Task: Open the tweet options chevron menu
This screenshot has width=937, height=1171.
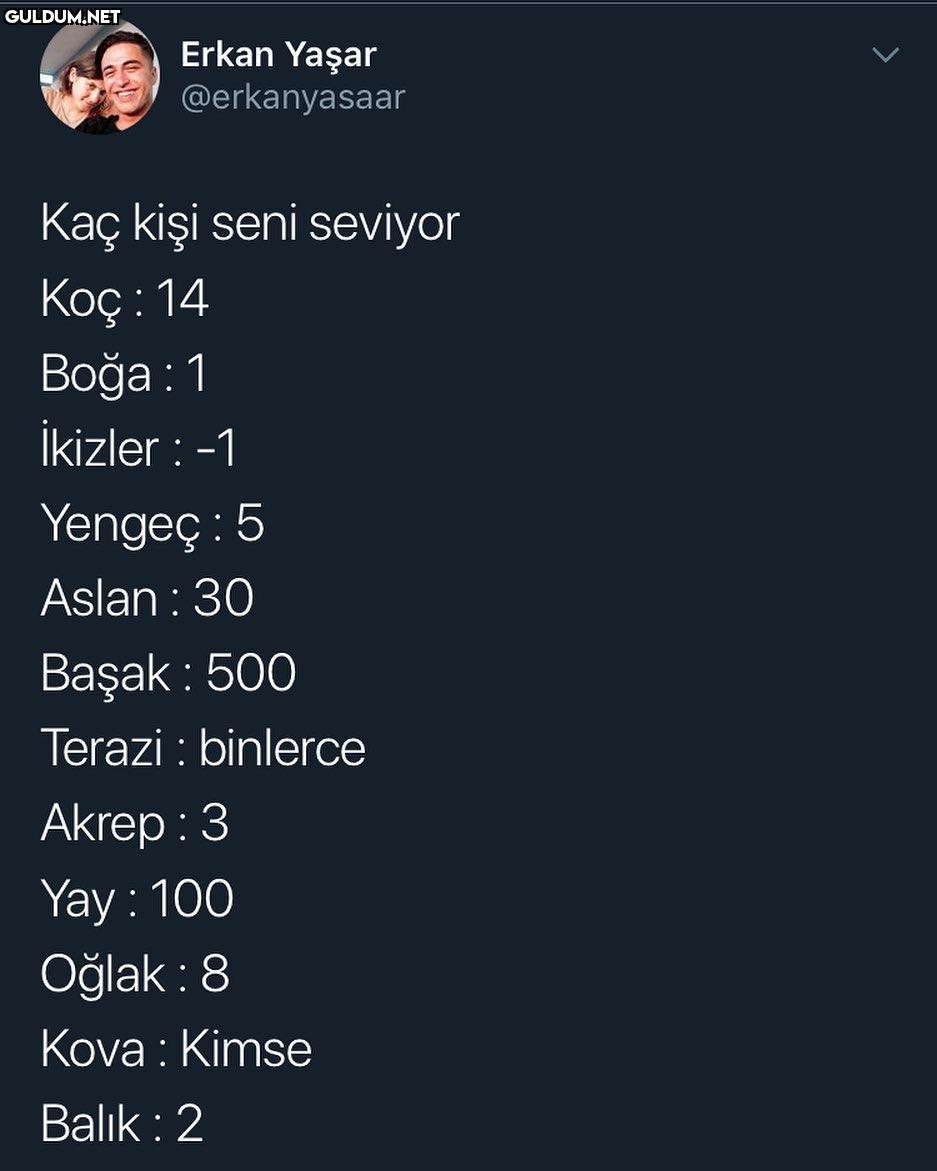Action: click(x=886, y=55)
